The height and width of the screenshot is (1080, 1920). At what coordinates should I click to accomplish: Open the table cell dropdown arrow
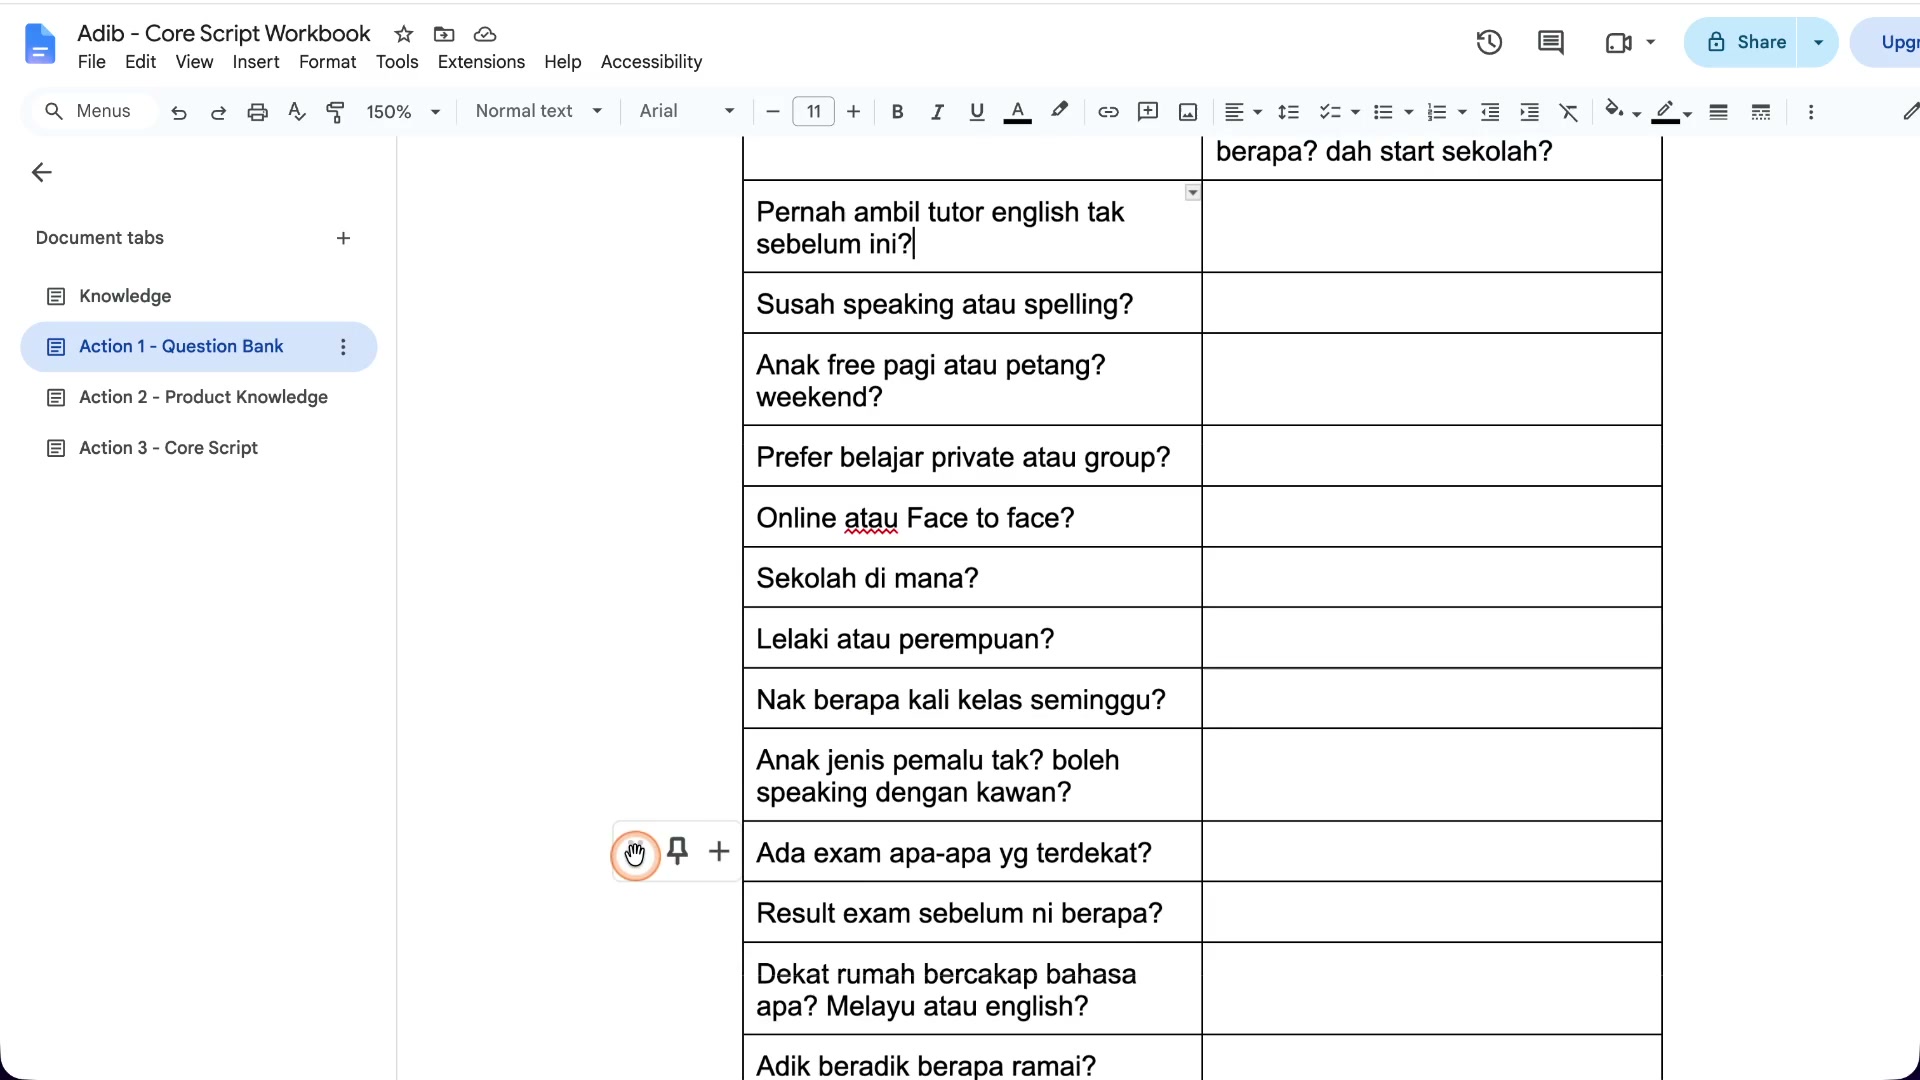[1192, 192]
